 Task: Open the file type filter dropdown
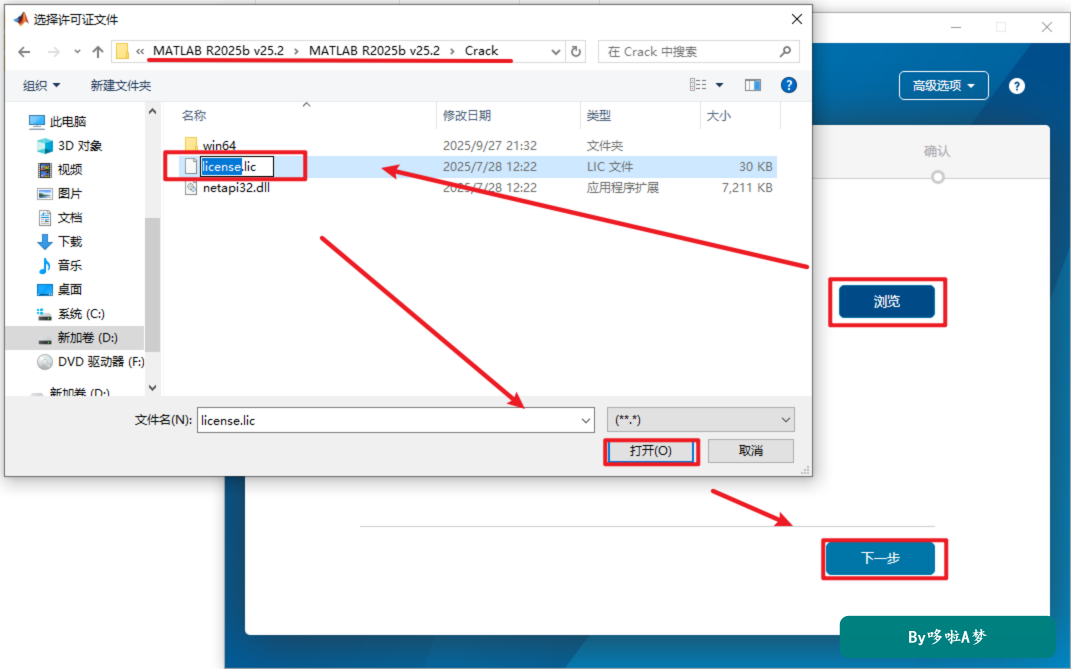click(701, 420)
